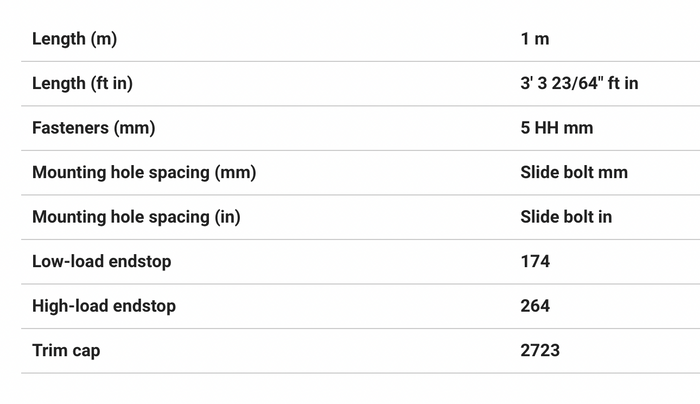
Task: Click the Trim cap label
Action: click(x=66, y=351)
